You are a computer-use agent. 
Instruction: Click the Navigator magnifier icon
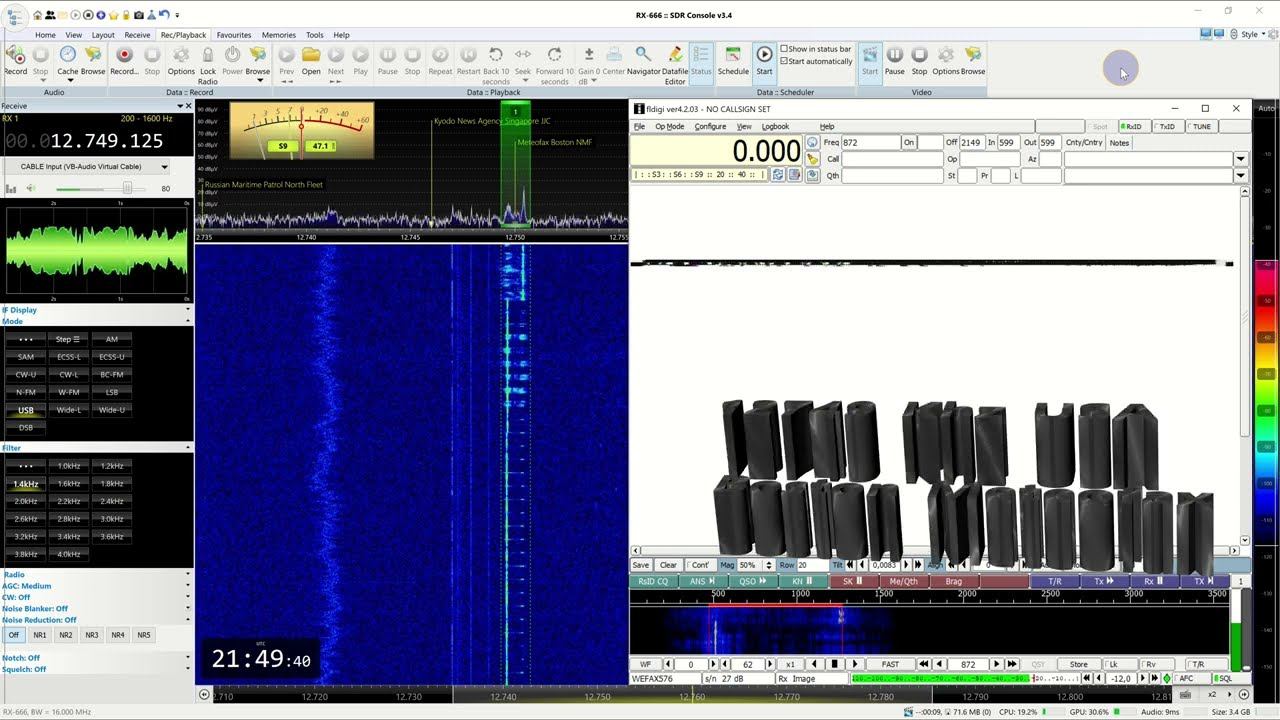pos(643,56)
